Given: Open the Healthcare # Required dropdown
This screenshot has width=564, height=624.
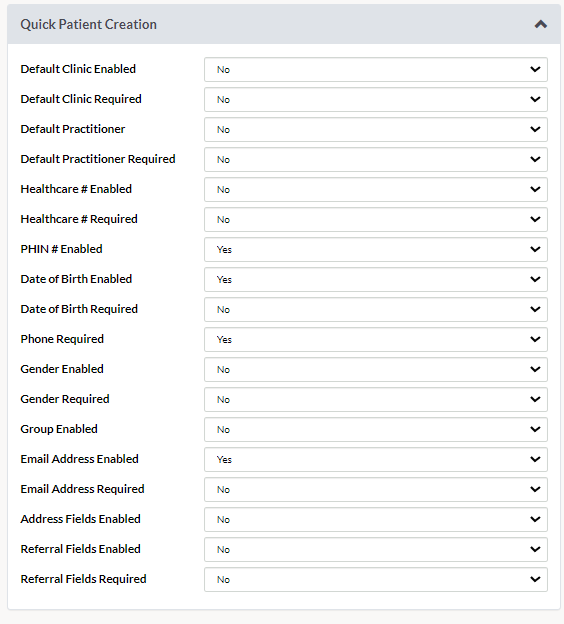Looking at the screenshot, I should [376, 219].
